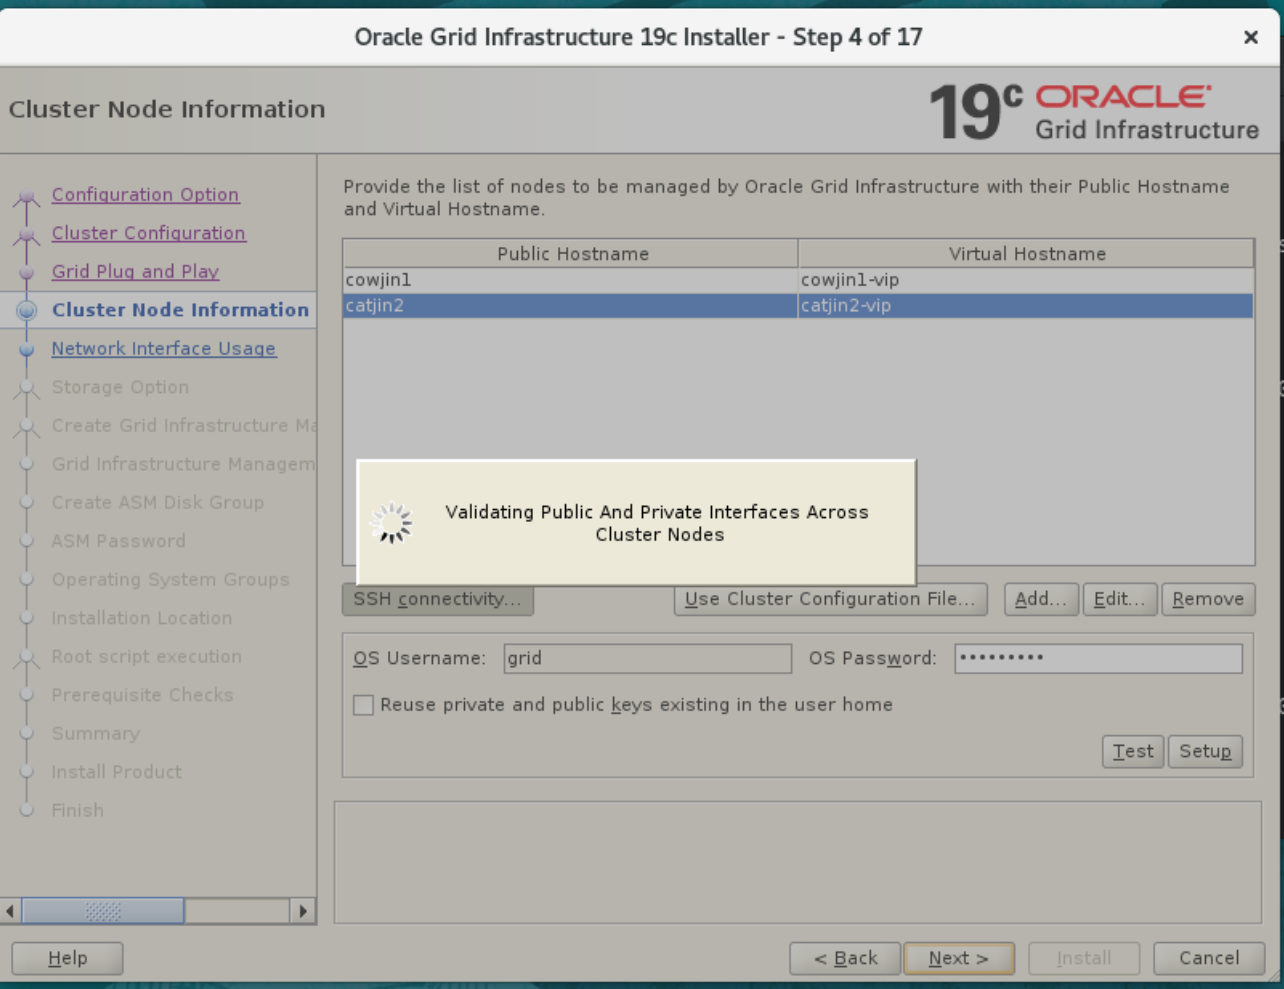Click the Setup SSH button

[1205, 751]
